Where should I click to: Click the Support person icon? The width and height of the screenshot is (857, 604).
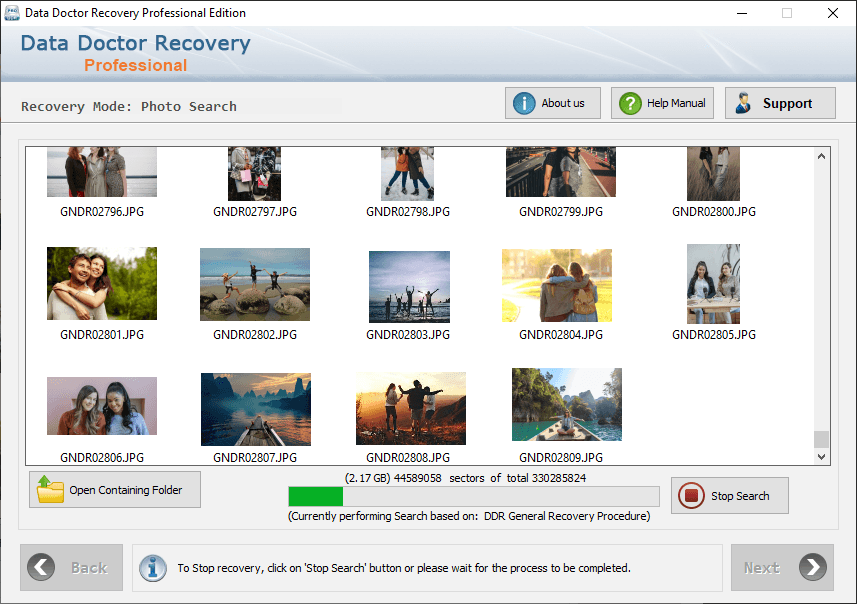(x=743, y=103)
